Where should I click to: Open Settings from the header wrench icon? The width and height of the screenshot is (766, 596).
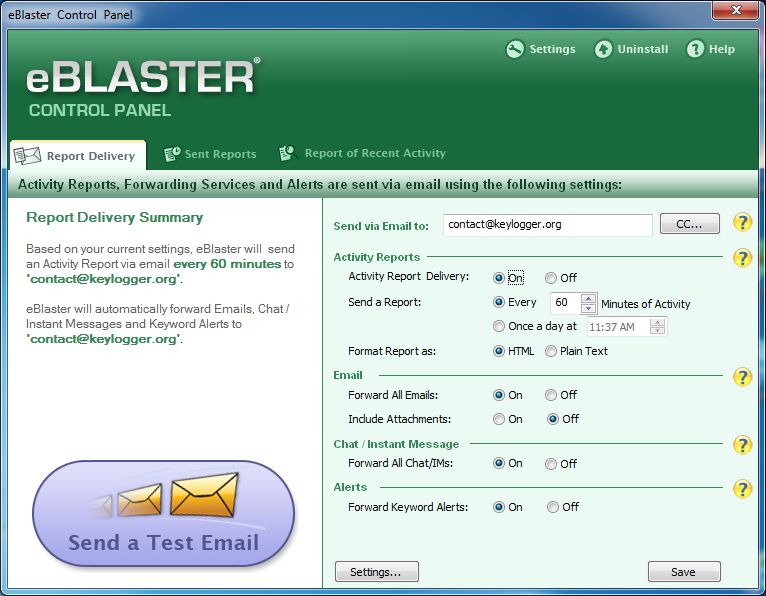(x=515, y=49)
